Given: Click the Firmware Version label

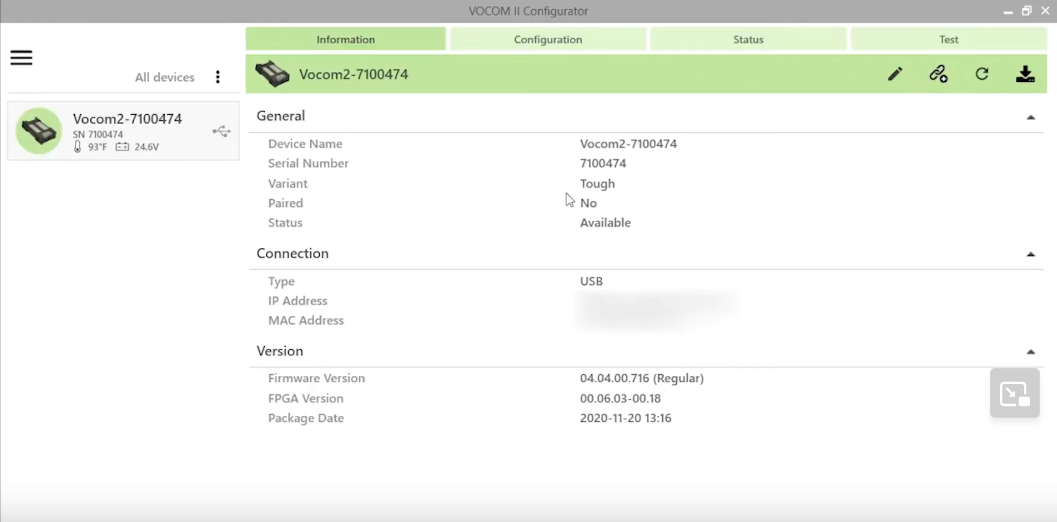Looking at the screenshot, I should pos(316,378).
